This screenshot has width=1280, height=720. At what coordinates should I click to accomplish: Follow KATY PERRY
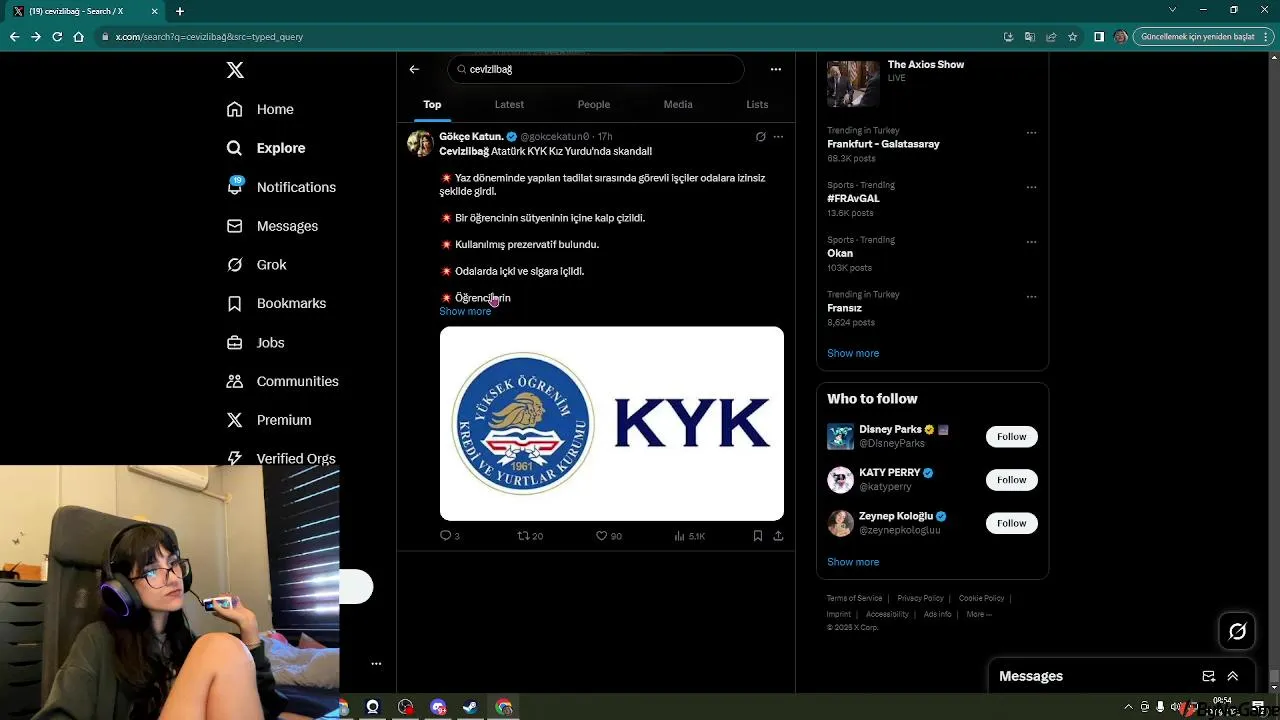pos(1011,480)
